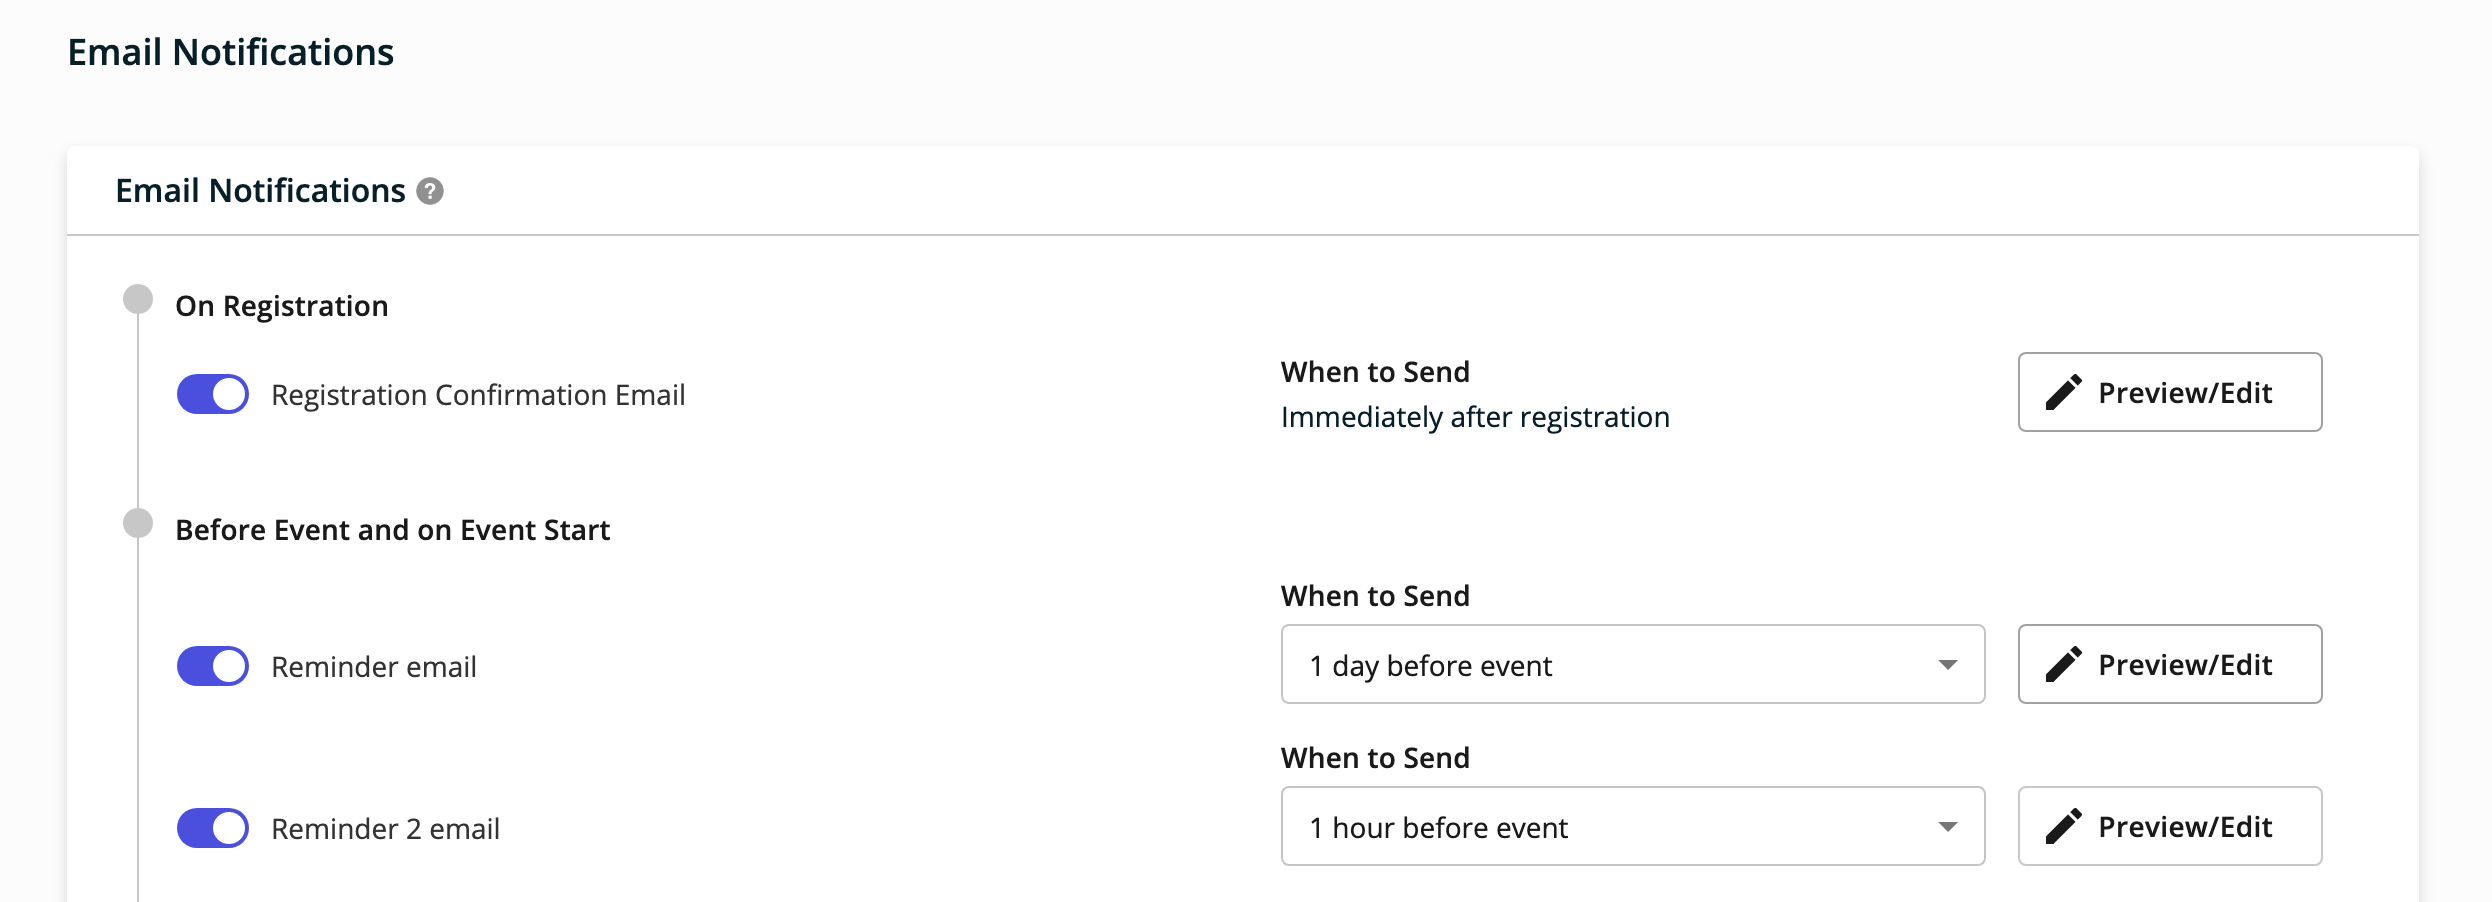This screenshot has width=2492, height=902.
Task: Preview/Edit the Registration Confirmation Email
Action: click(2168, 392)
